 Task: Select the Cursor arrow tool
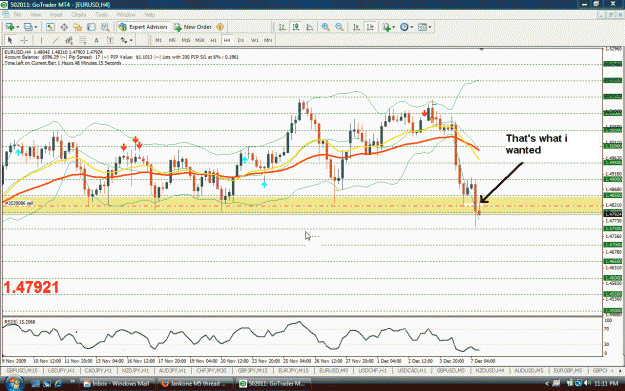coord(10,40)
